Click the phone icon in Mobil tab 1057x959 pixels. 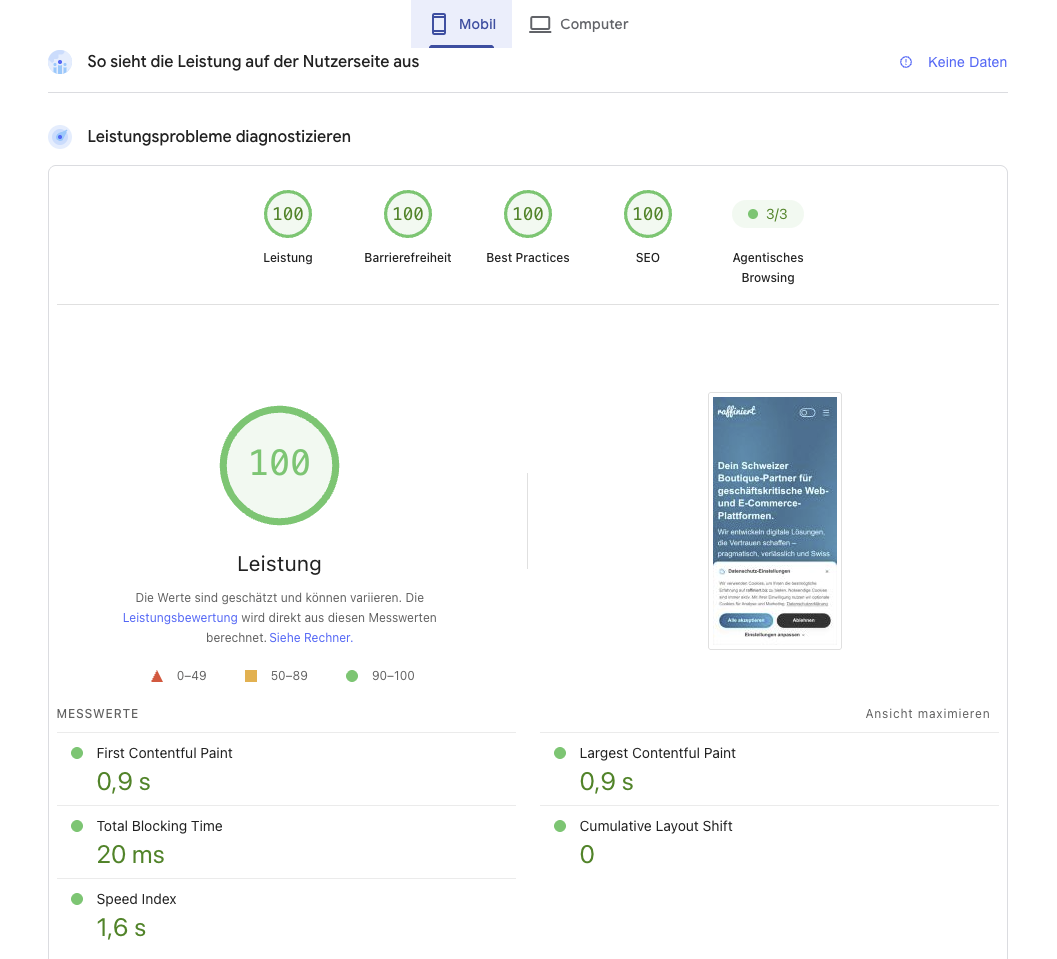(x=439, y=24)
